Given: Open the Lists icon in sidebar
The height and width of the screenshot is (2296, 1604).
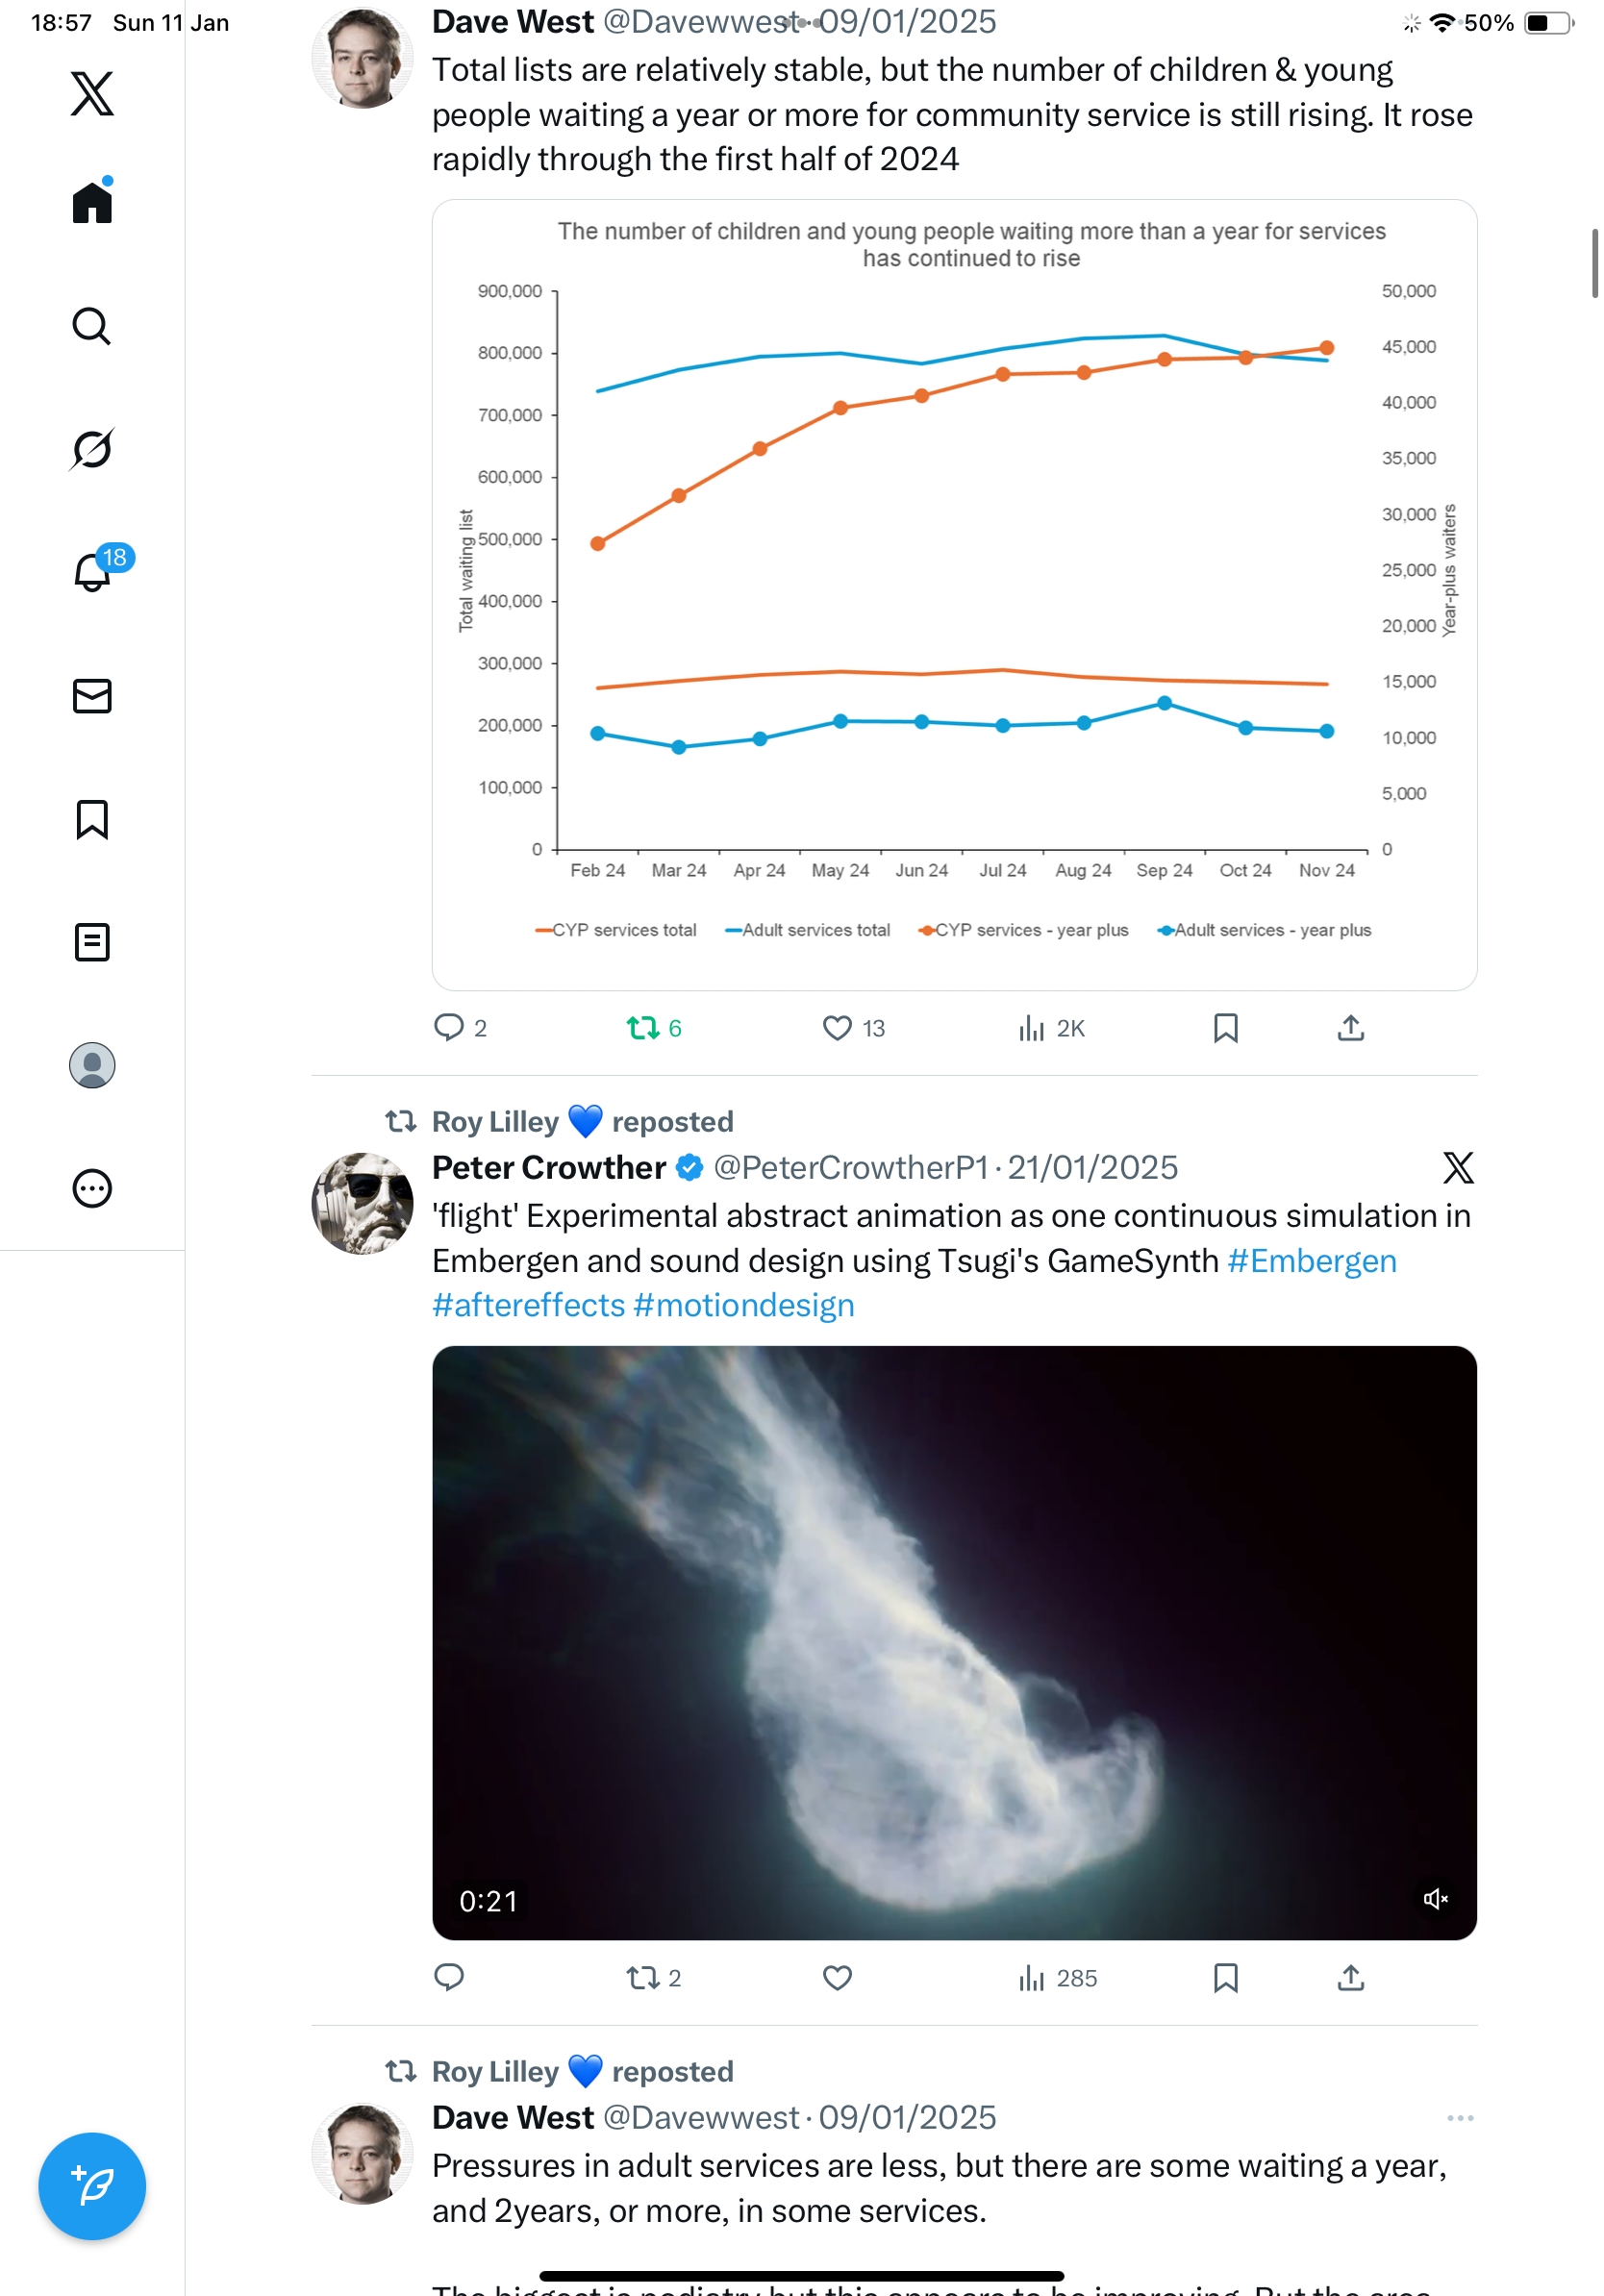Looking at the screenshot, I should (x=92, y=942).
